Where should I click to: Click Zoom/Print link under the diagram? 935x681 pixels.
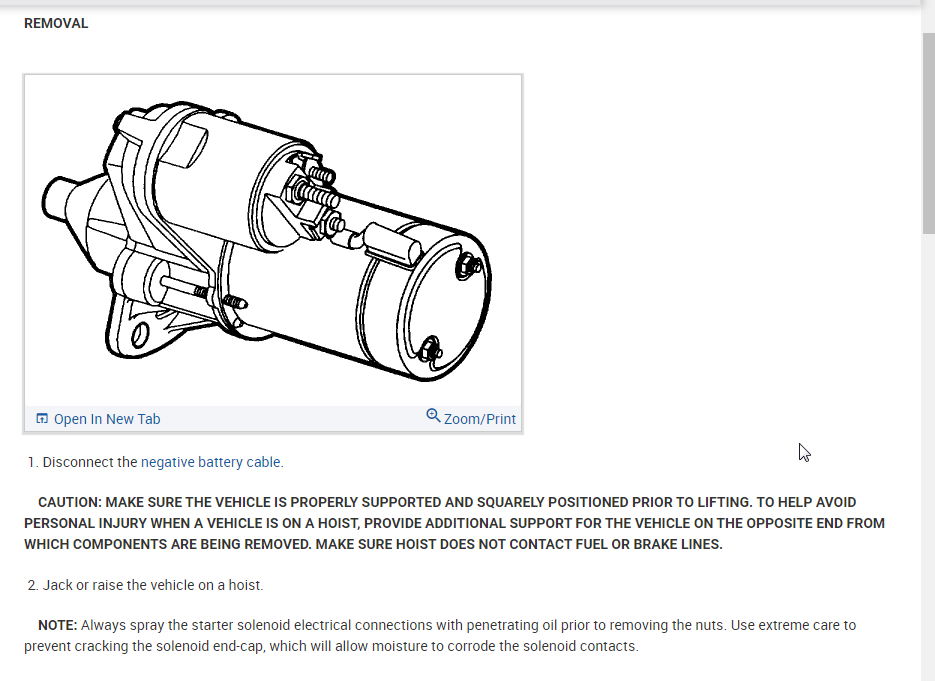(479, 419)
